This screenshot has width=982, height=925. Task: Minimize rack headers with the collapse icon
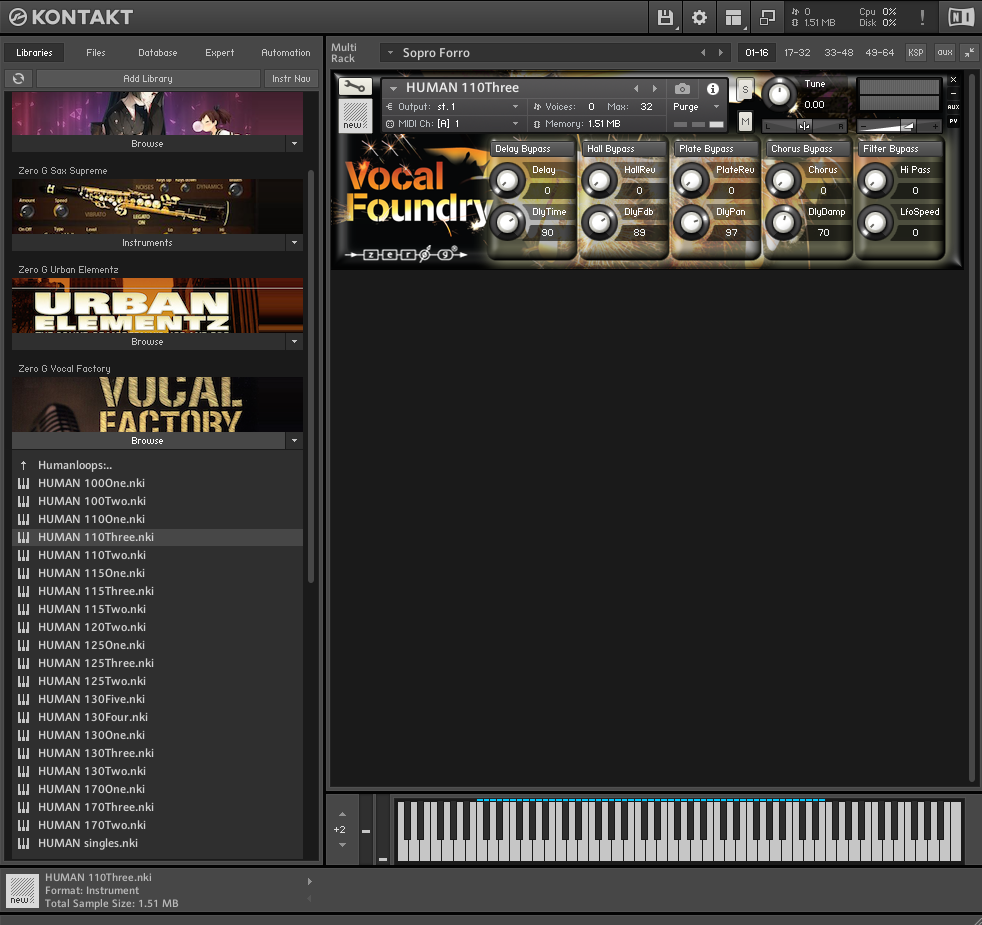969,53
